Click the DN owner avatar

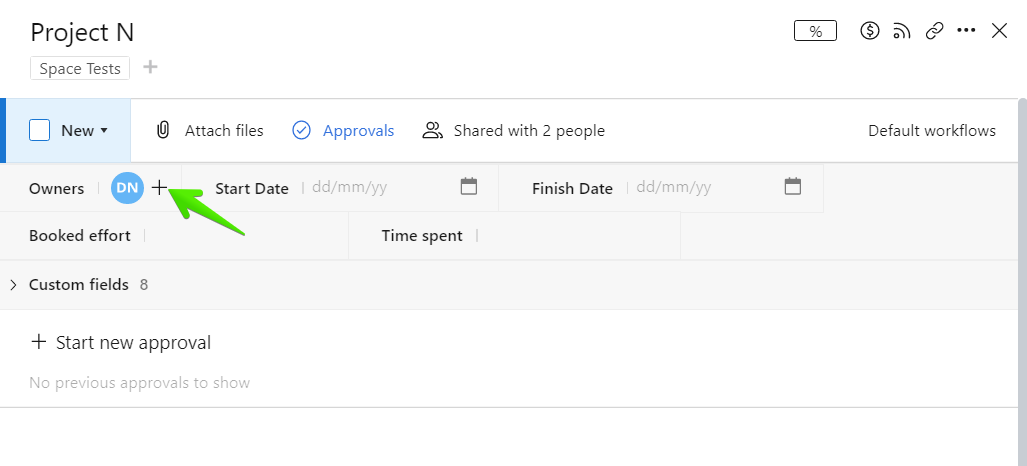click(x=127, y=188)
